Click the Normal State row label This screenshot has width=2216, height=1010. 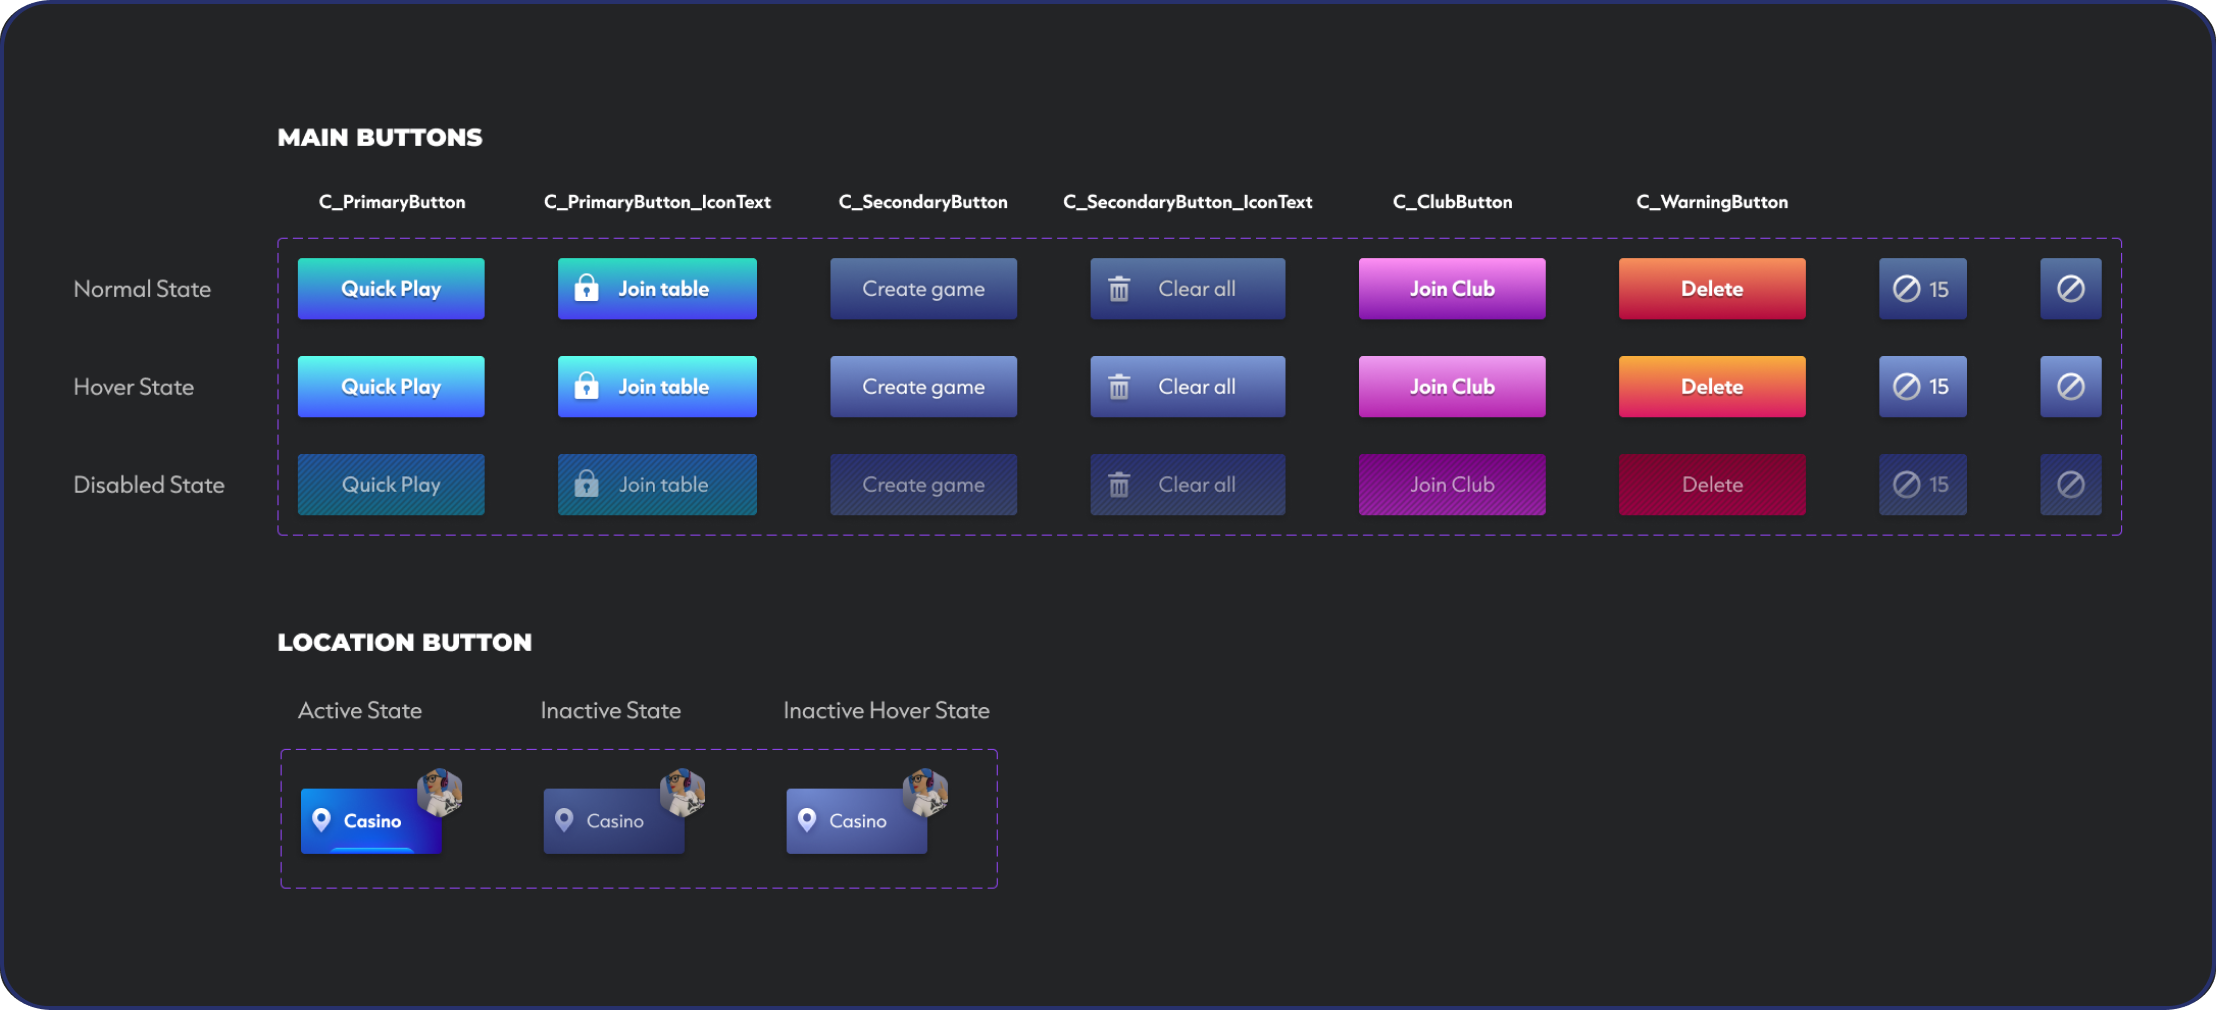(x=142, y=289)
